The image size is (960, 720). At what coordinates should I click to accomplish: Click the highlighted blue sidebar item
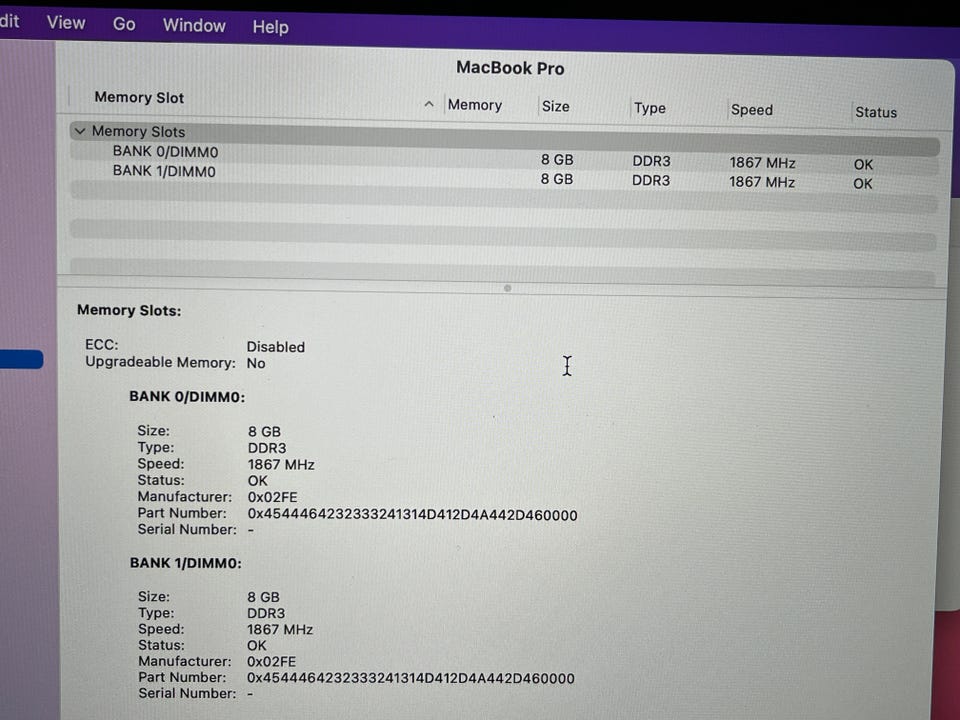[x=21, y=359]
